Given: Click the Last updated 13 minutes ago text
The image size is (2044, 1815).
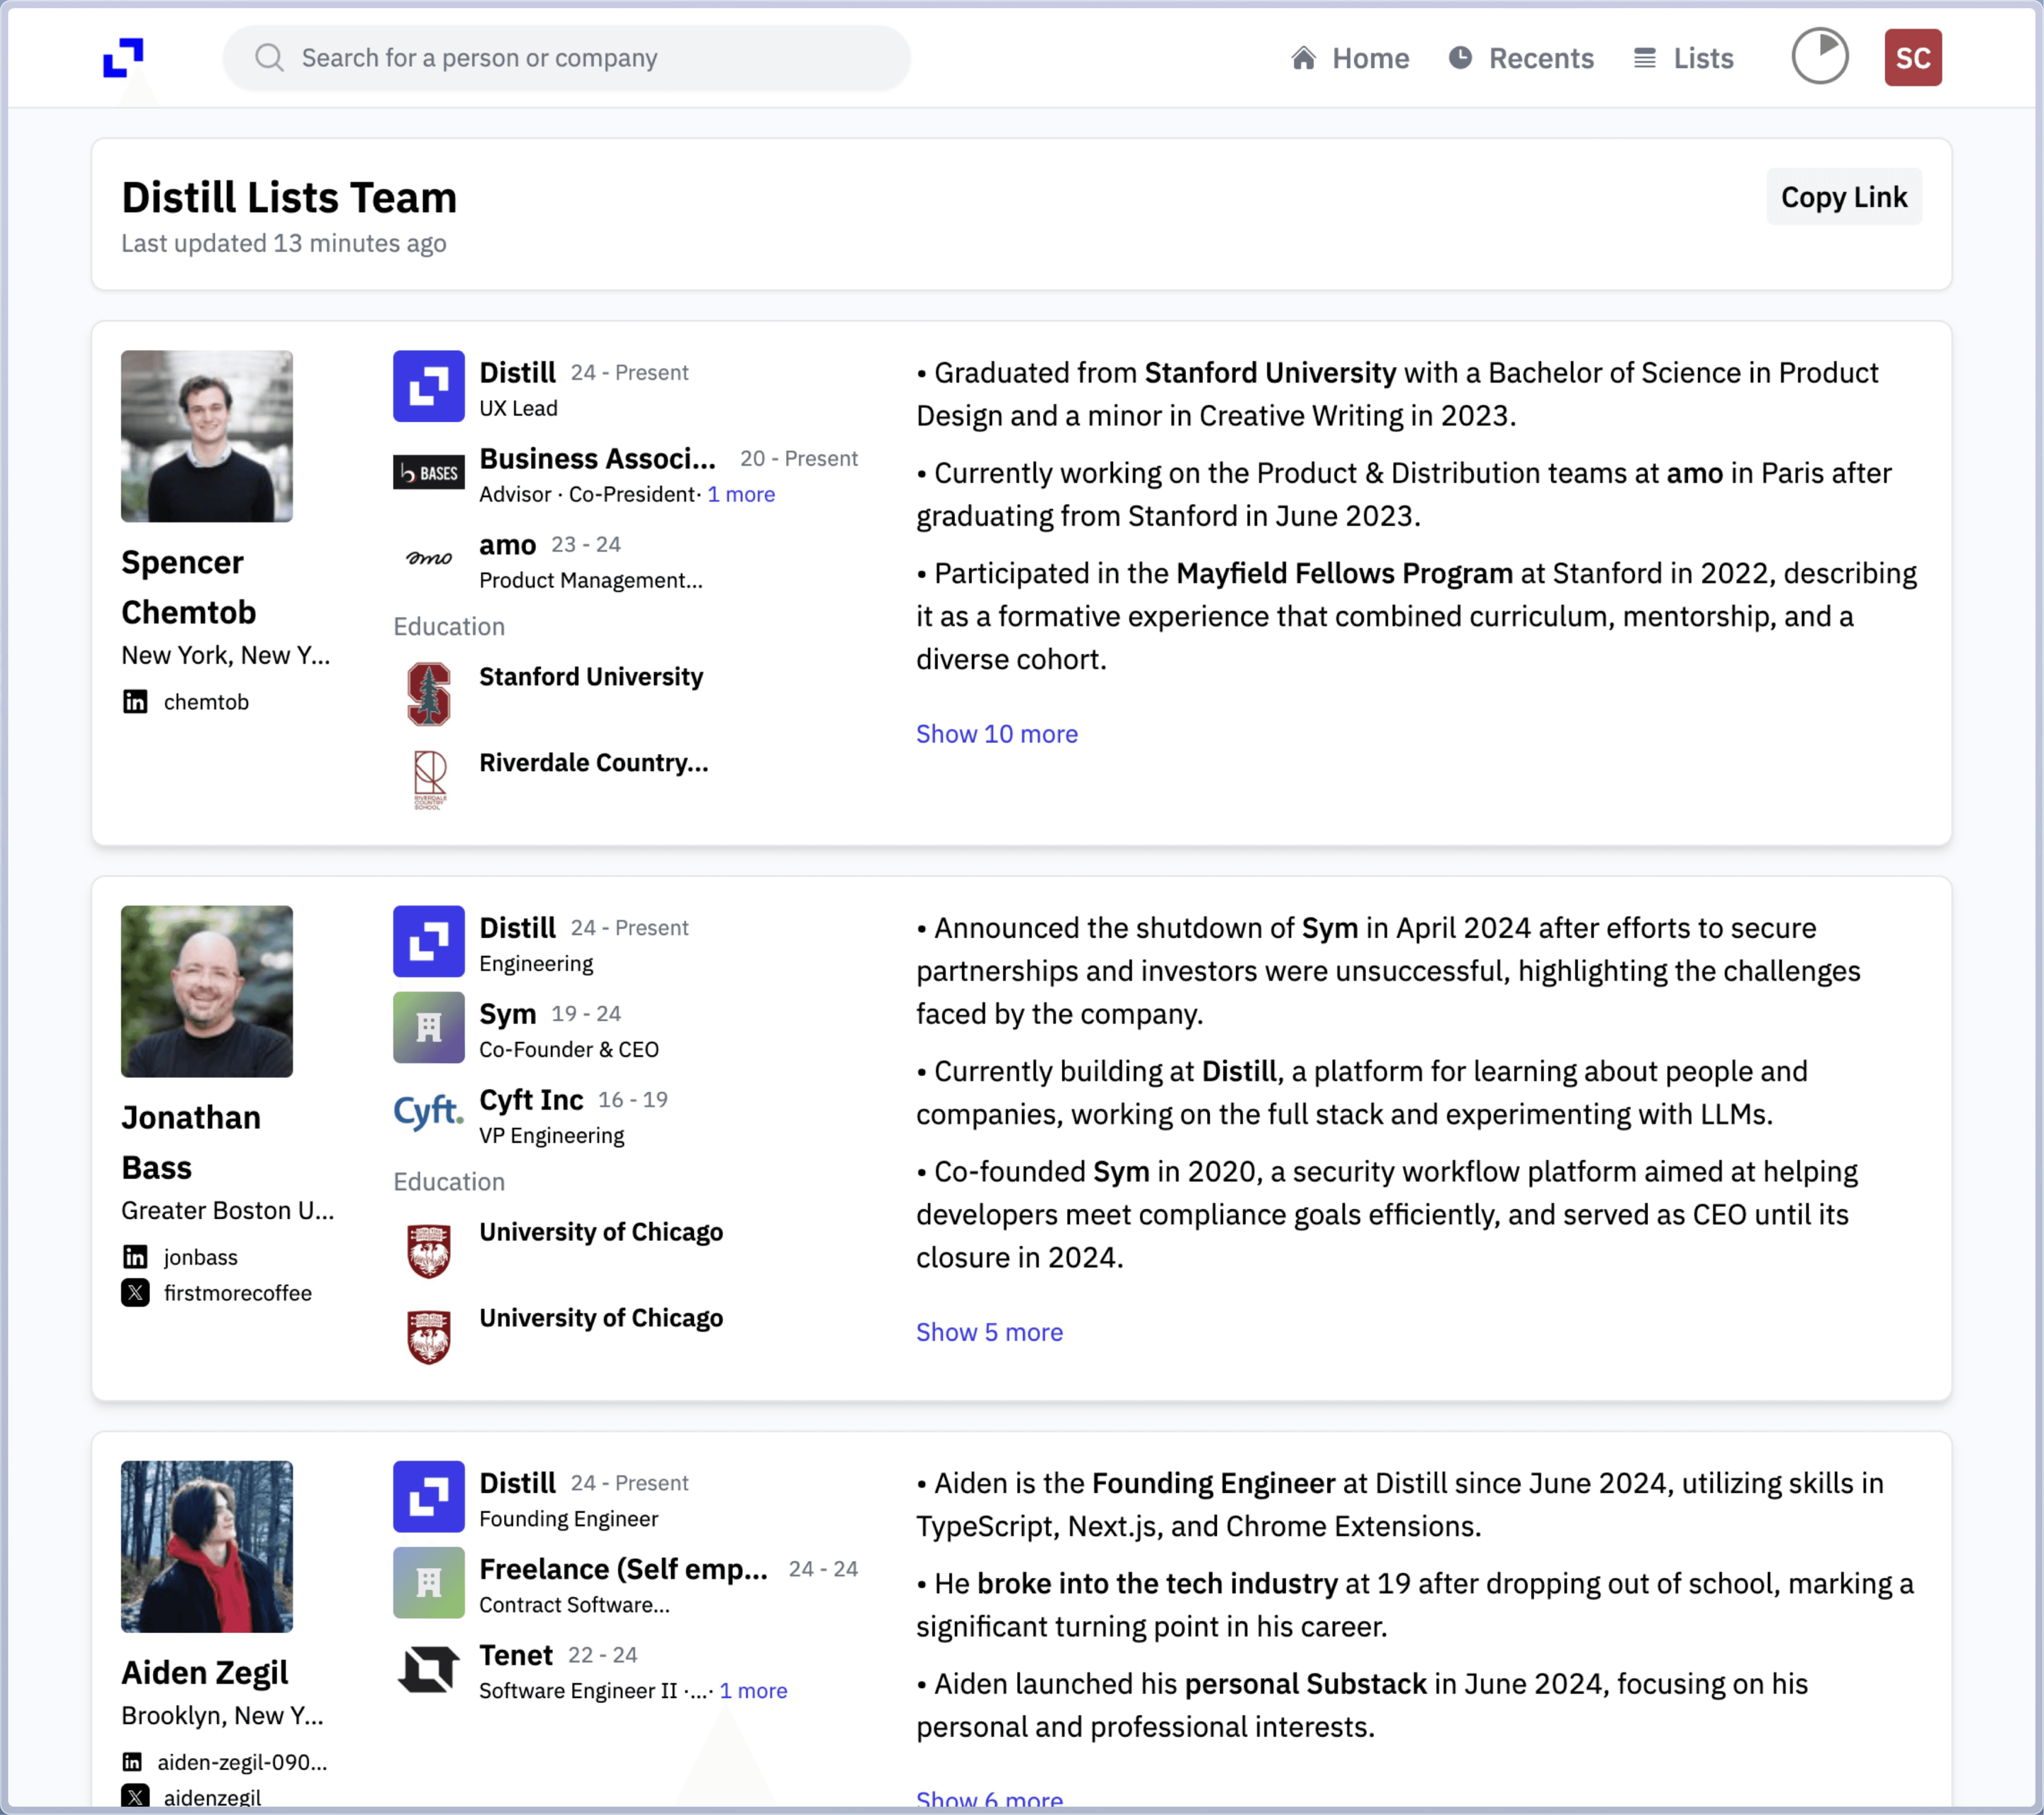Looking at the screenshot, I should tap(284, 243).
